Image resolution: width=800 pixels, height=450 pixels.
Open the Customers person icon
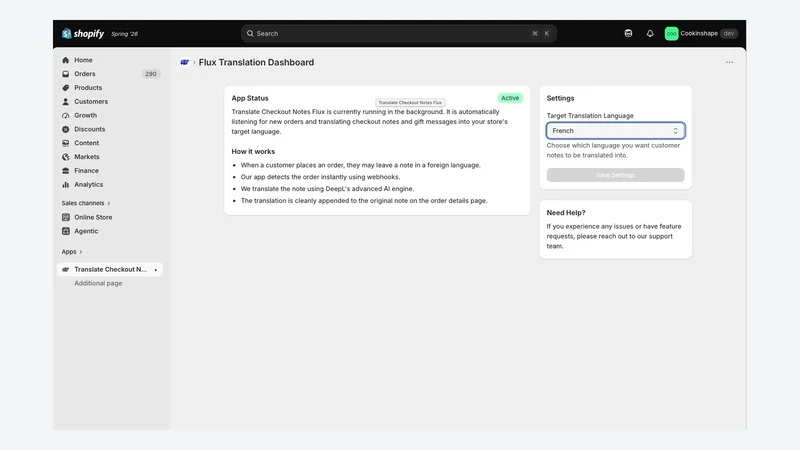coord(65,102)
